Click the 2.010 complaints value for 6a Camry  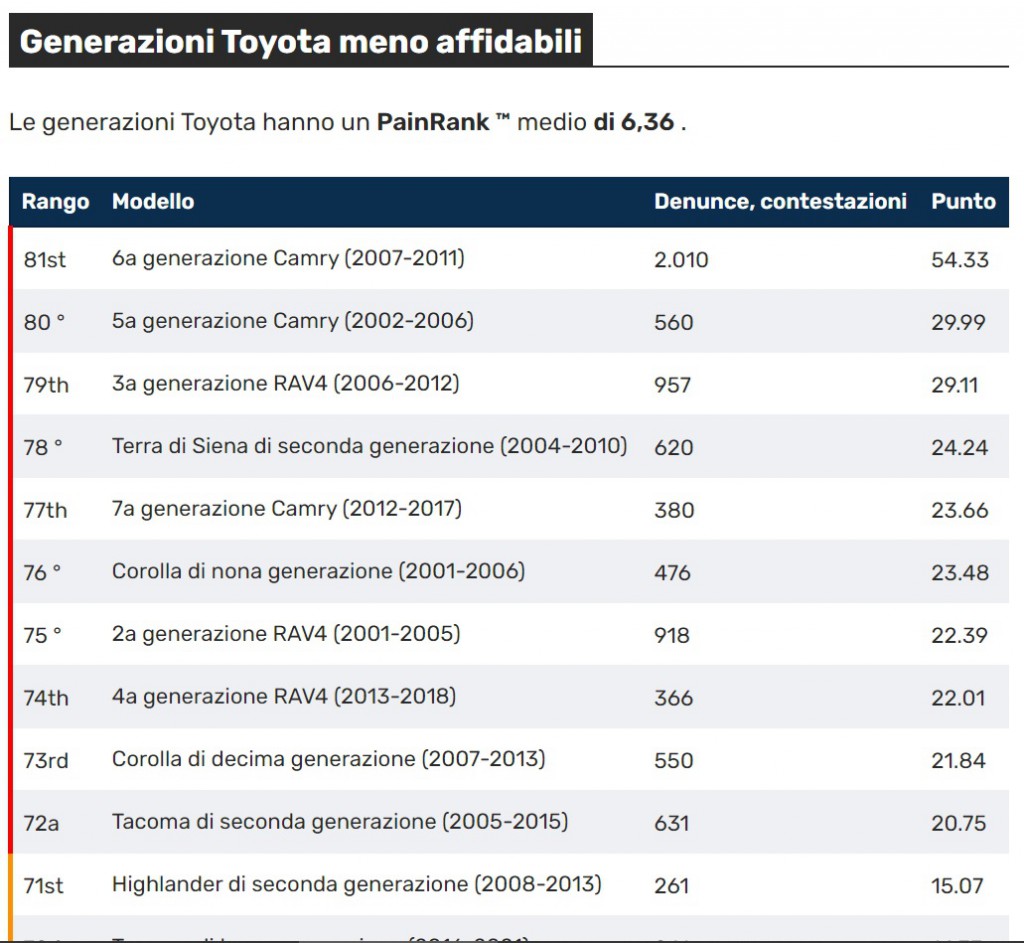(x=681, y=258)
